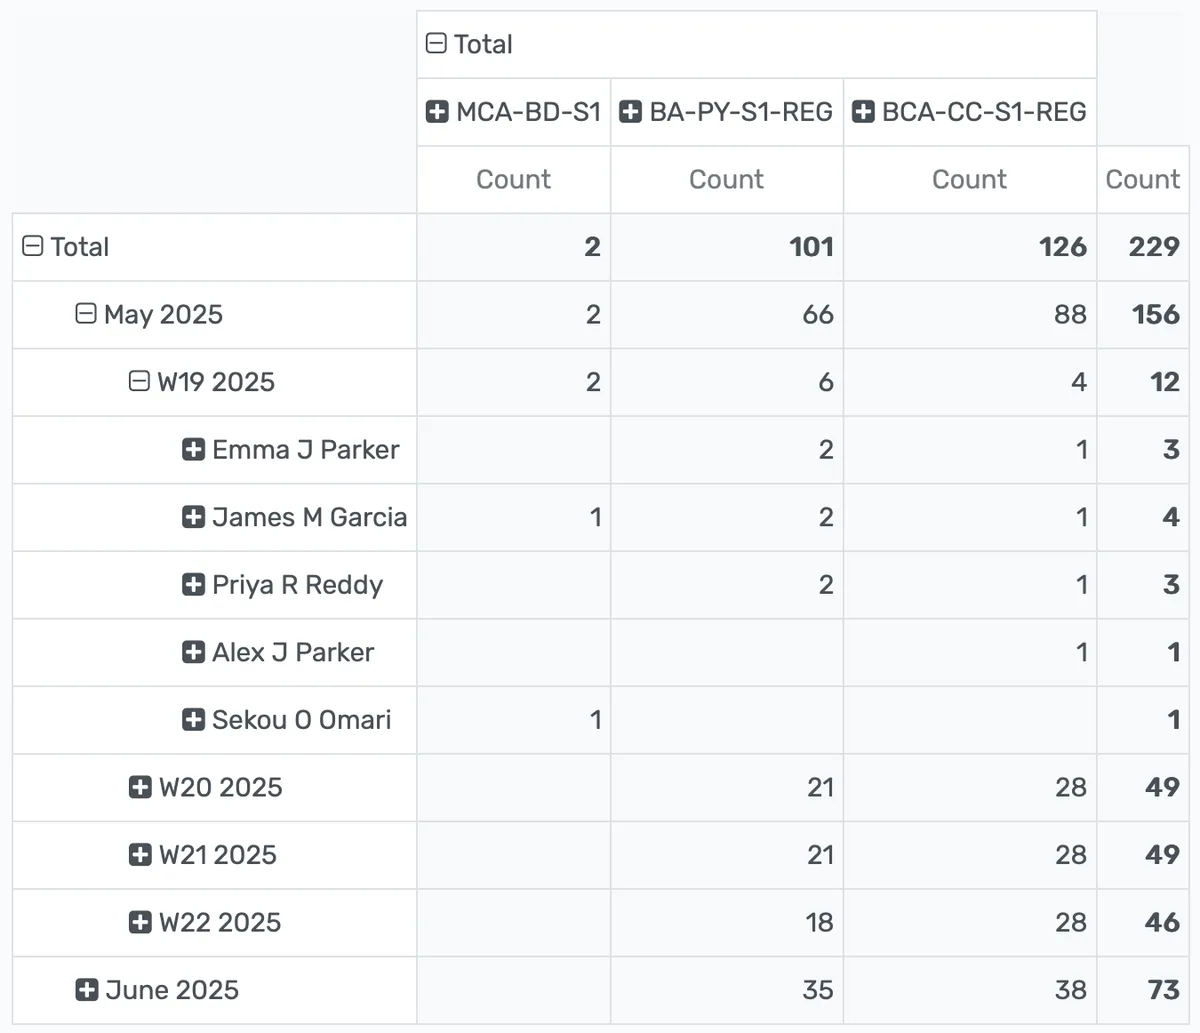Screen dimensions: 1200x1033
Task: Expand James M Garcia's row
Action: coord(195,517)
